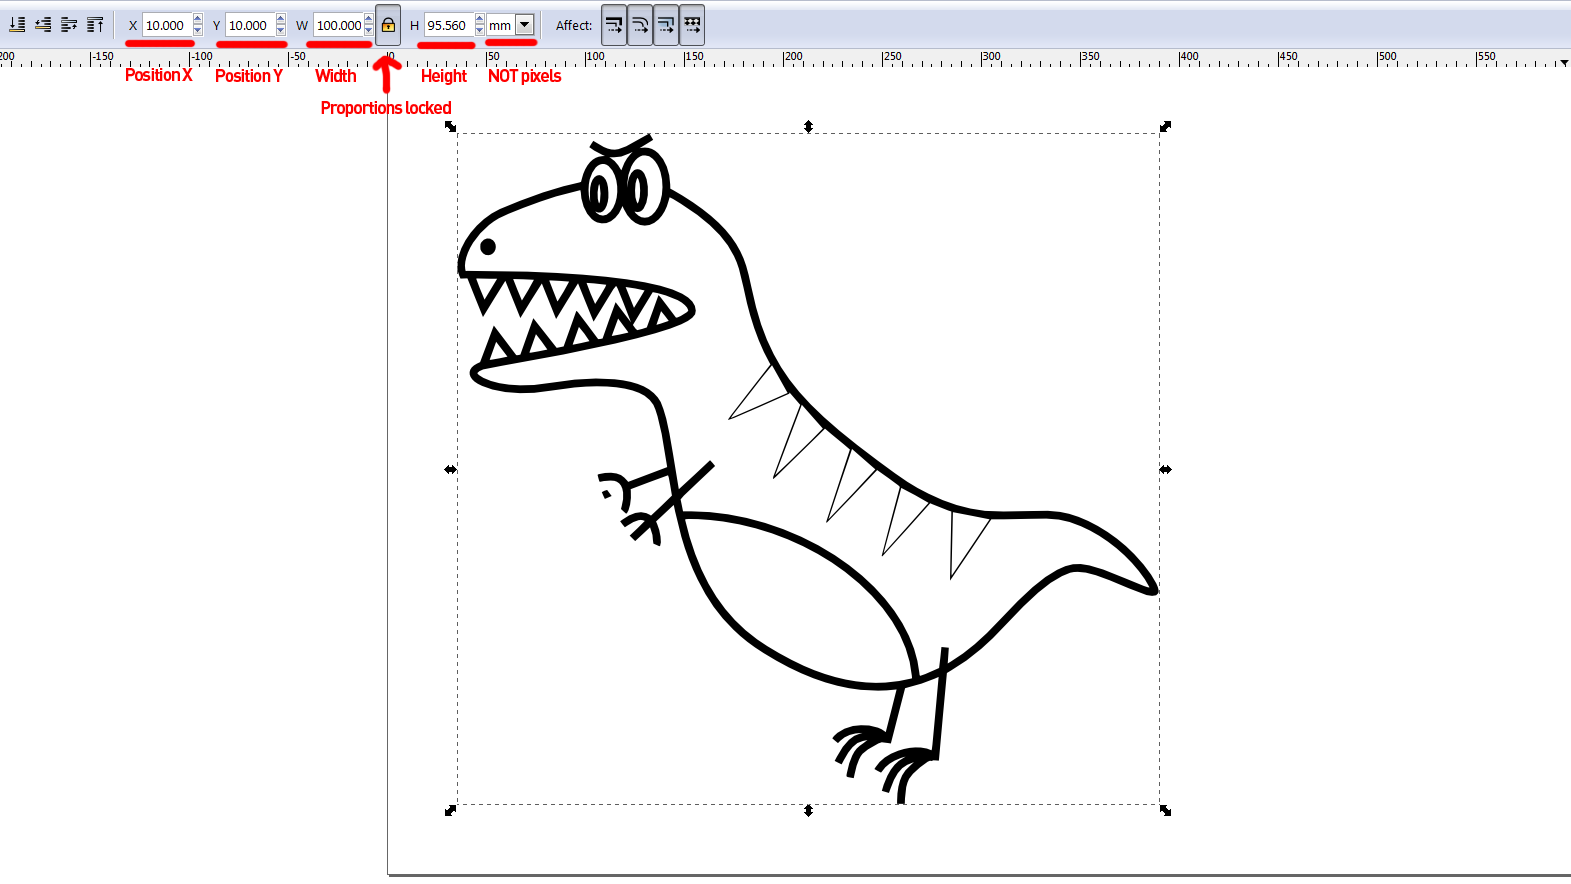This screenshot has width=1571, height=884.
Task: Click the bottom-center selection resize handle
Action: 808,810
